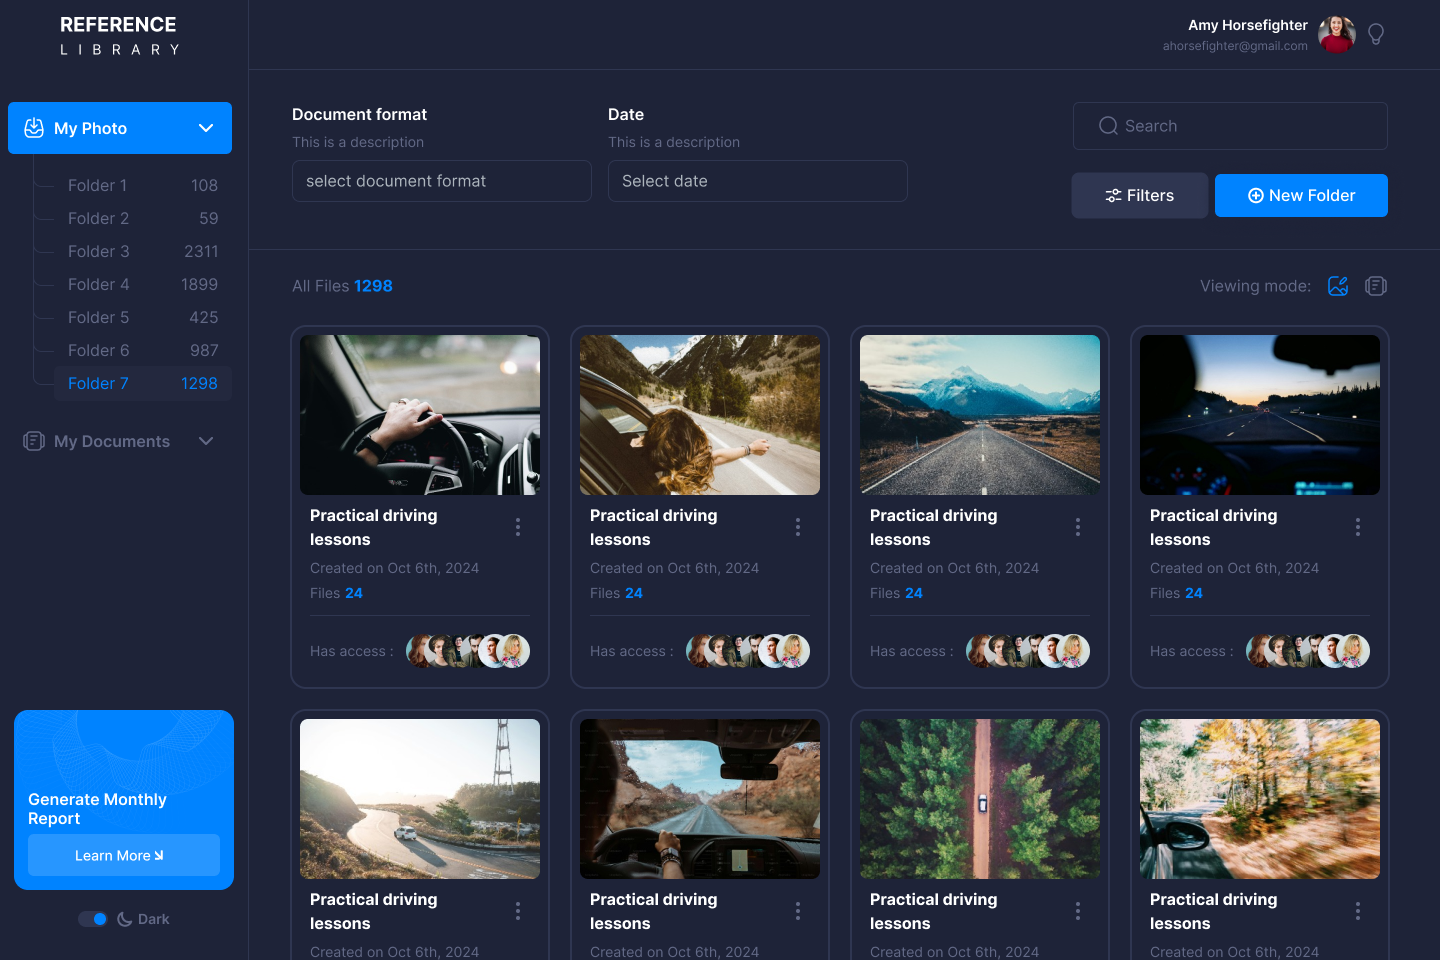Open options menu for woman leaning out card
1440x960 pixels.
[x=798, y=527]
